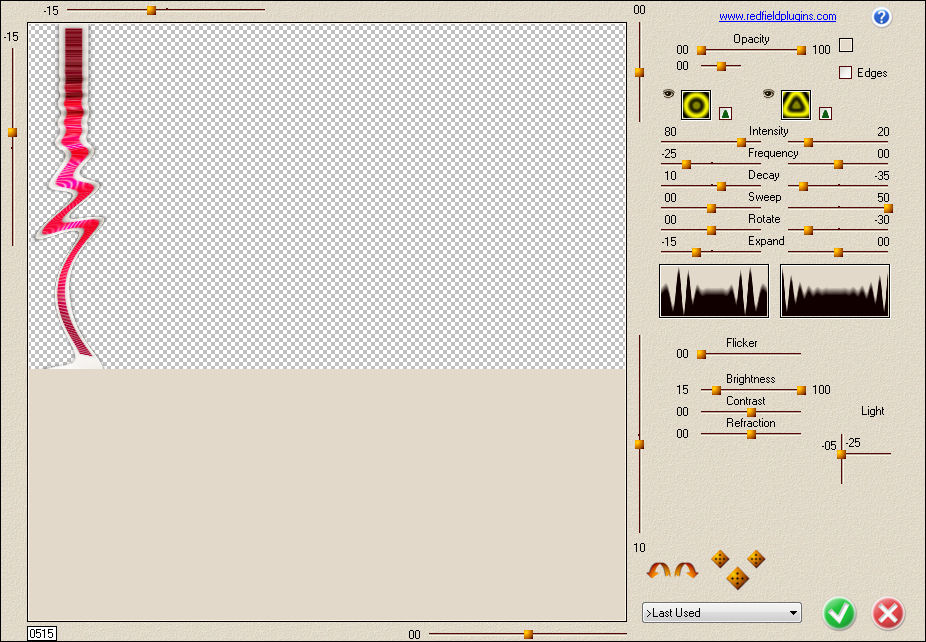The height and width of the screenshot is (642, 926).
Task: Toggle the left eye visibility icon
Action: (668, 94)
